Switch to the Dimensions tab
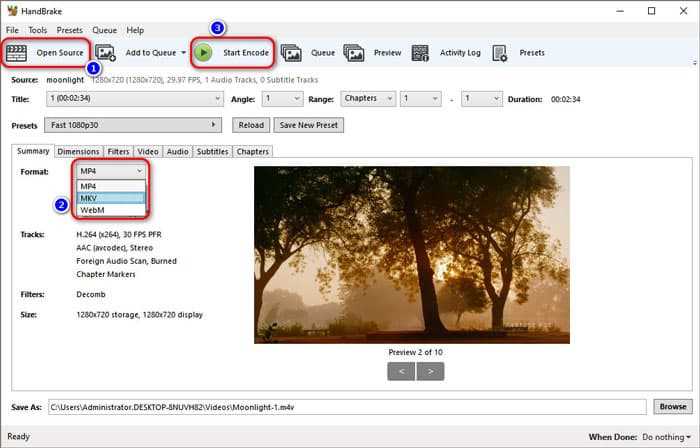The width and height of the screenshot is (700, 448). tap(78, 152)
